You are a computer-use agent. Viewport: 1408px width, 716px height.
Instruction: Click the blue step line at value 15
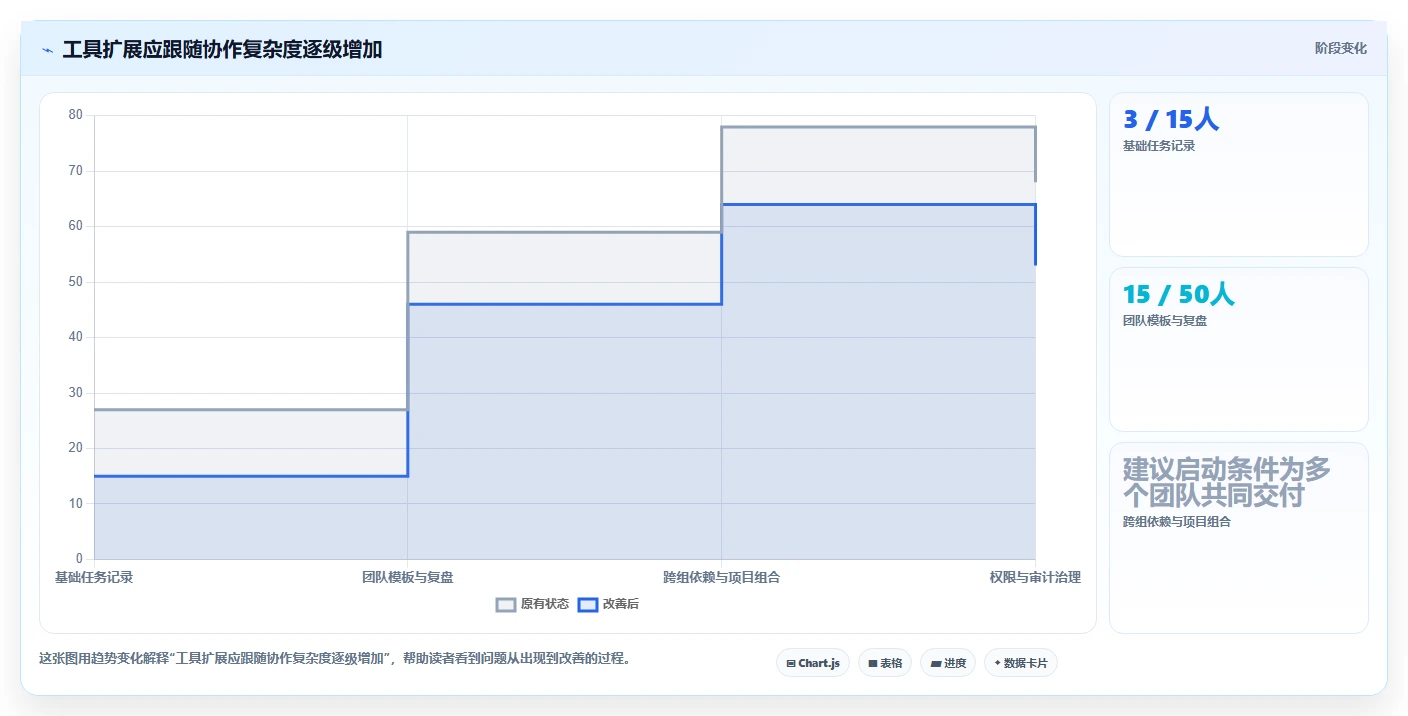(x=251, y=476)
